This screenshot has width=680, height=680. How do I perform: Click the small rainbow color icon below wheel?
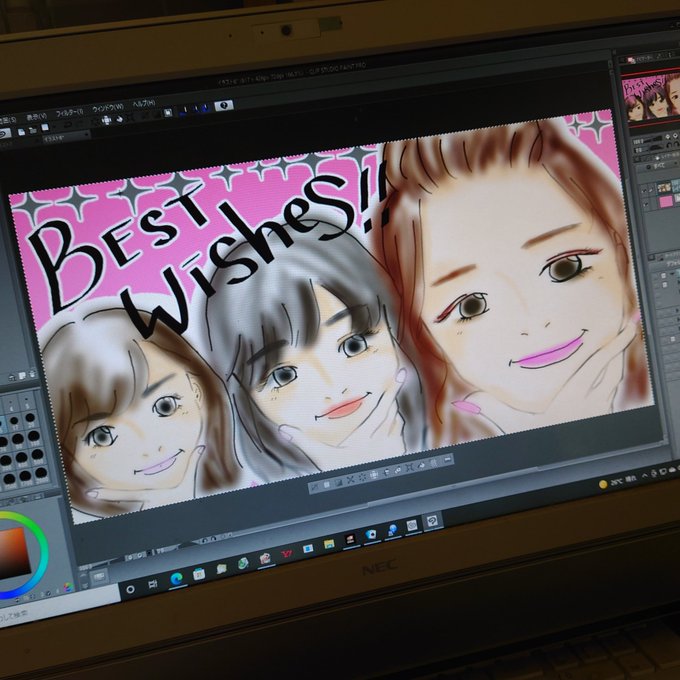pyautogui.click(x=68, y=587)
